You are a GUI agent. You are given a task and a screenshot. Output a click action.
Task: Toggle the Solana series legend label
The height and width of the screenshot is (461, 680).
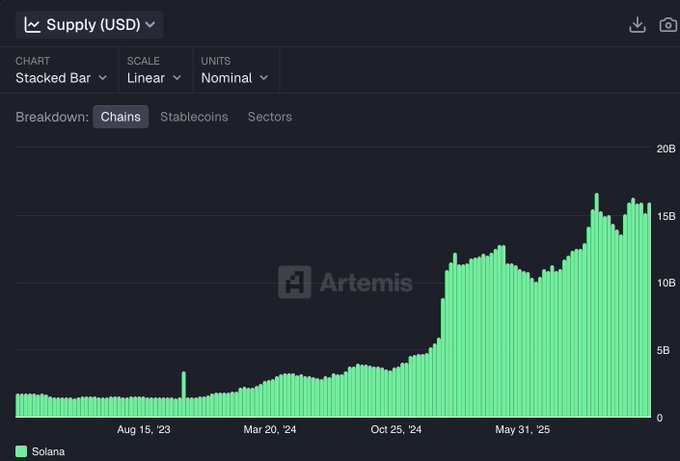48,451
